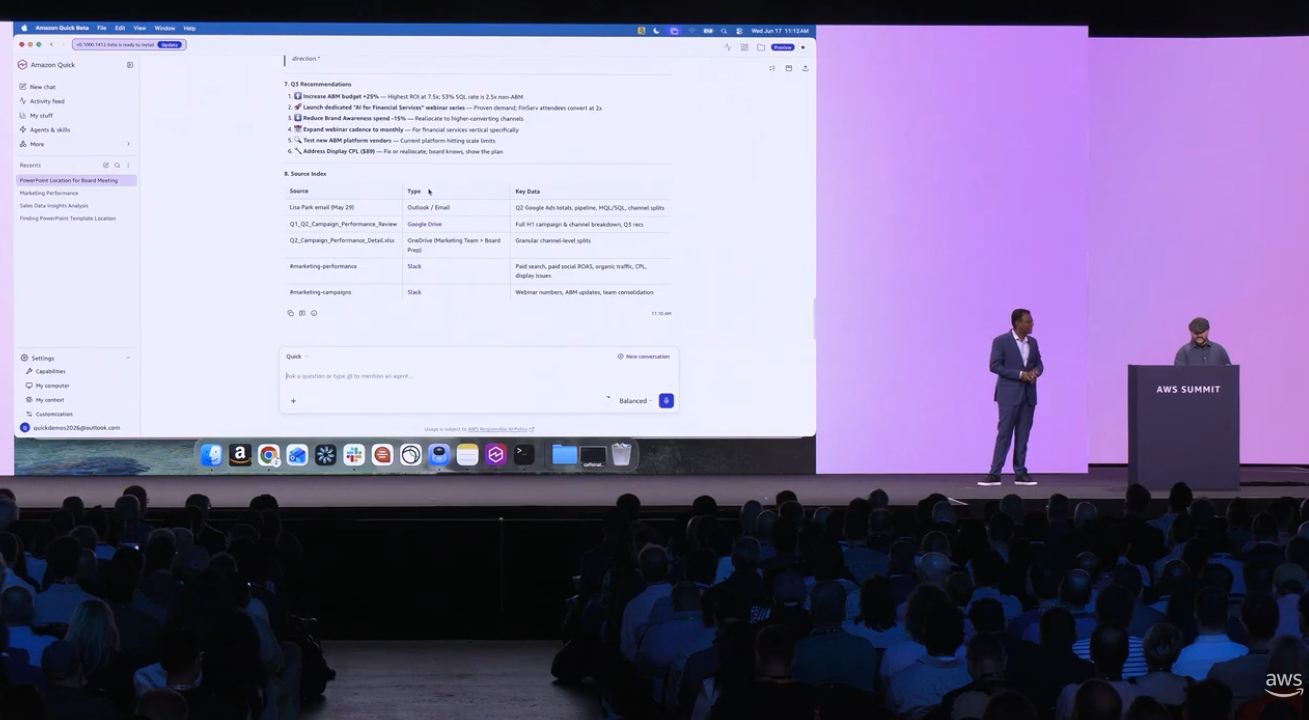Open the Balanced mode dropdown

tap(635, 401)
